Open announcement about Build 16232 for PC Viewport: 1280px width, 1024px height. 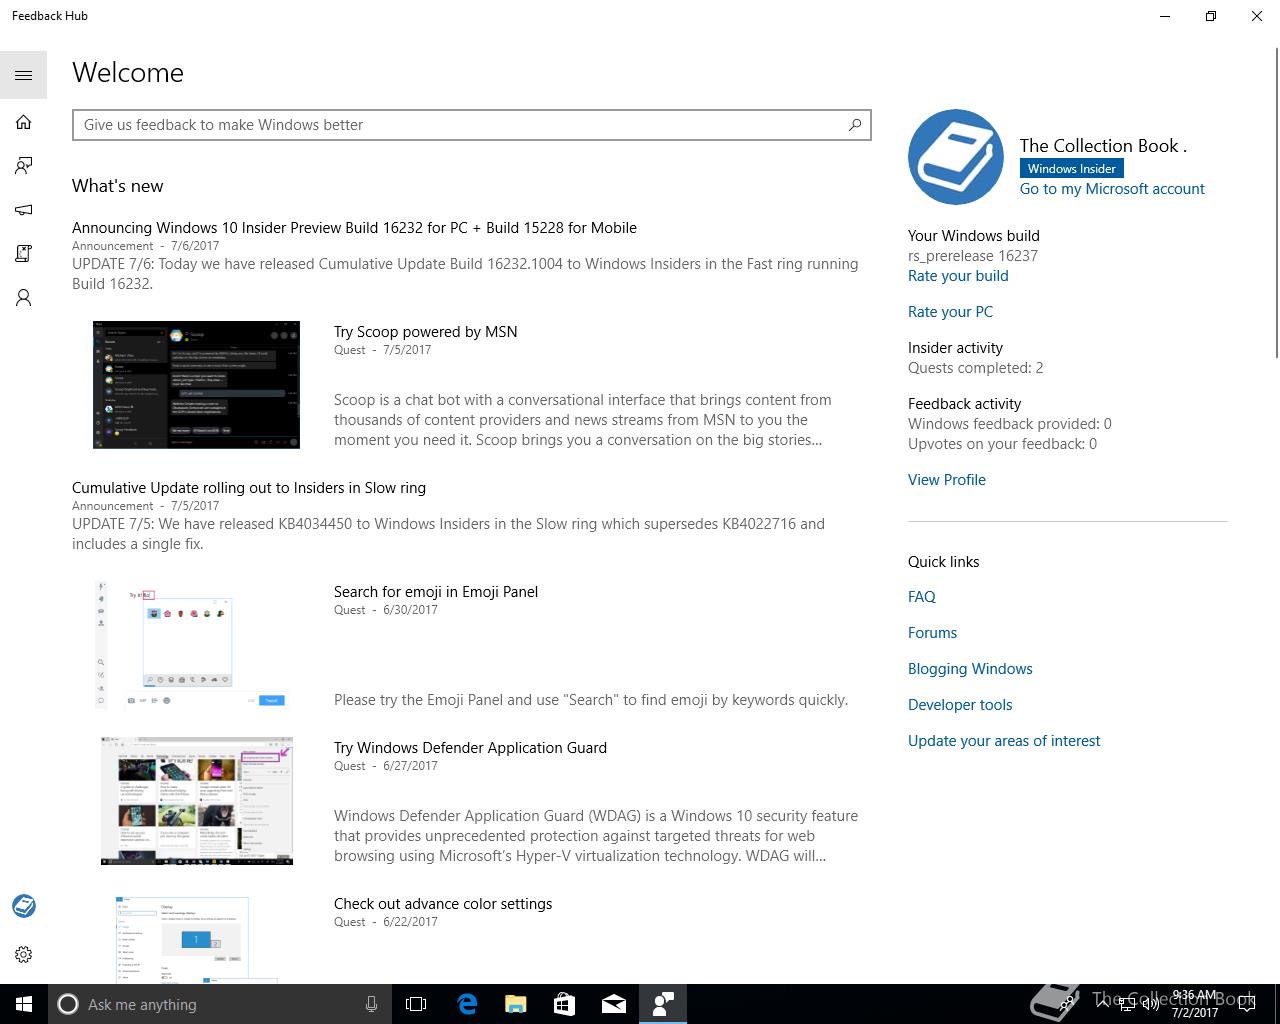click(x=354, y=228)
